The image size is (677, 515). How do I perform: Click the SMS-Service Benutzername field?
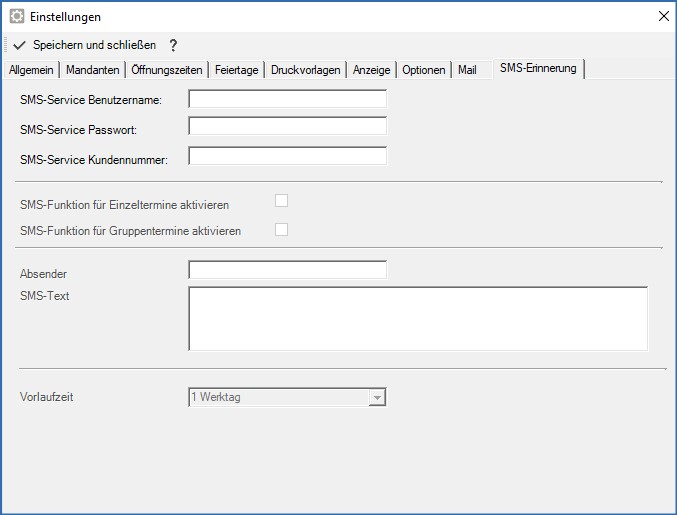click(x=287, y=99)
